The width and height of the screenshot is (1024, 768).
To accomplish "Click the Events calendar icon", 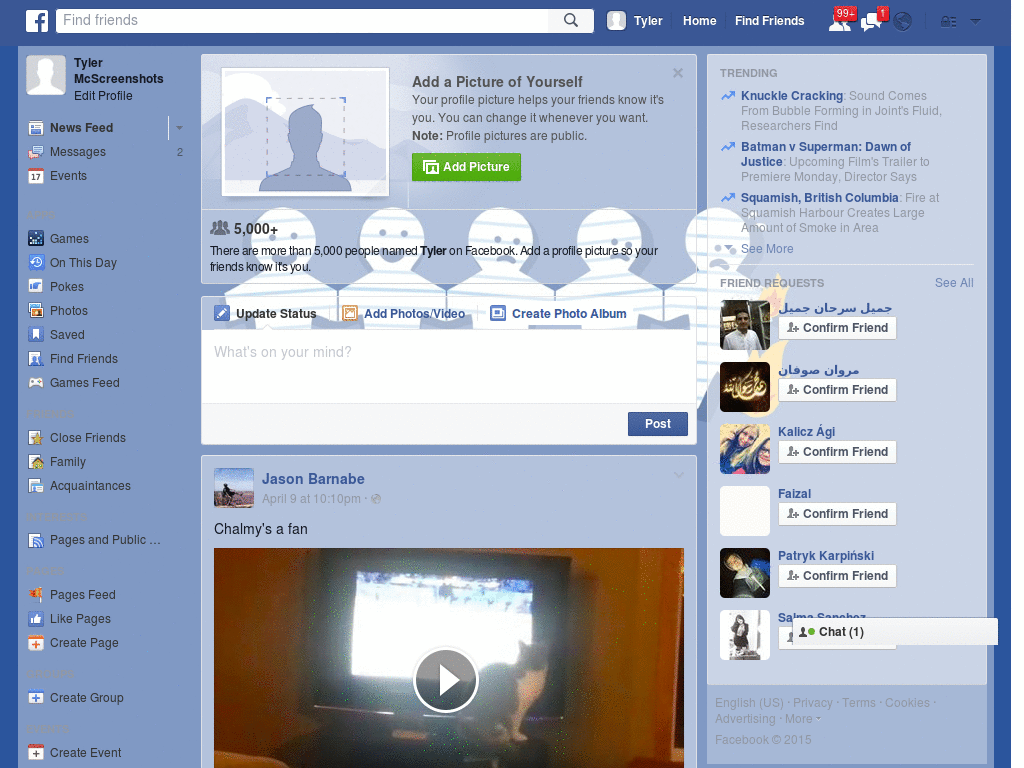I will [36, 176].
